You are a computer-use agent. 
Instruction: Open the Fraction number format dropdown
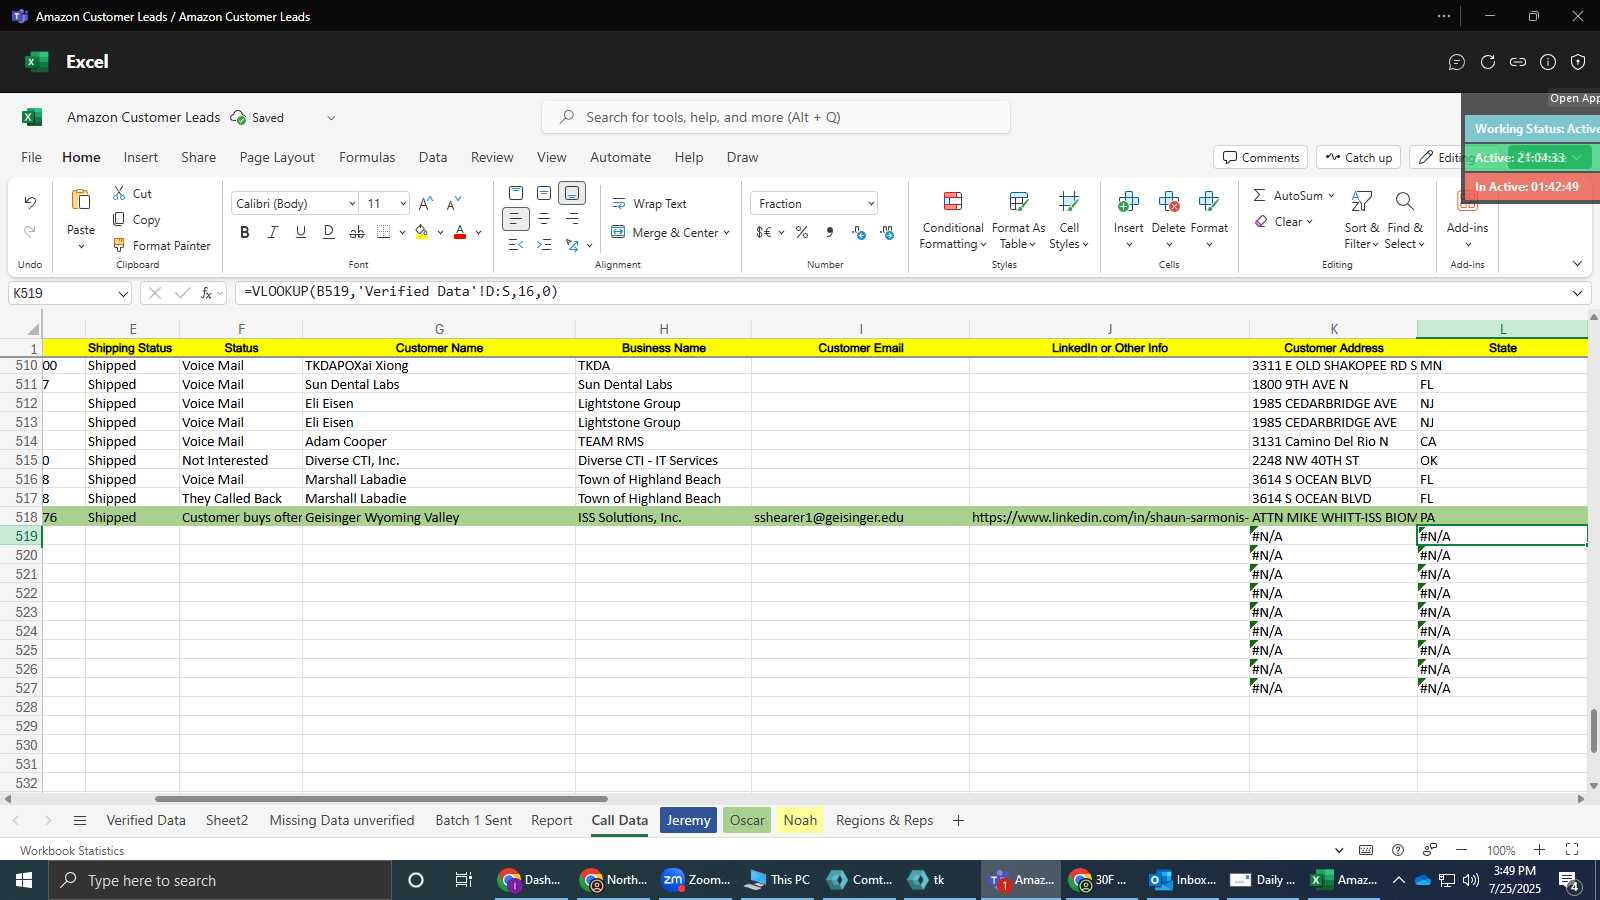point(871,204)
